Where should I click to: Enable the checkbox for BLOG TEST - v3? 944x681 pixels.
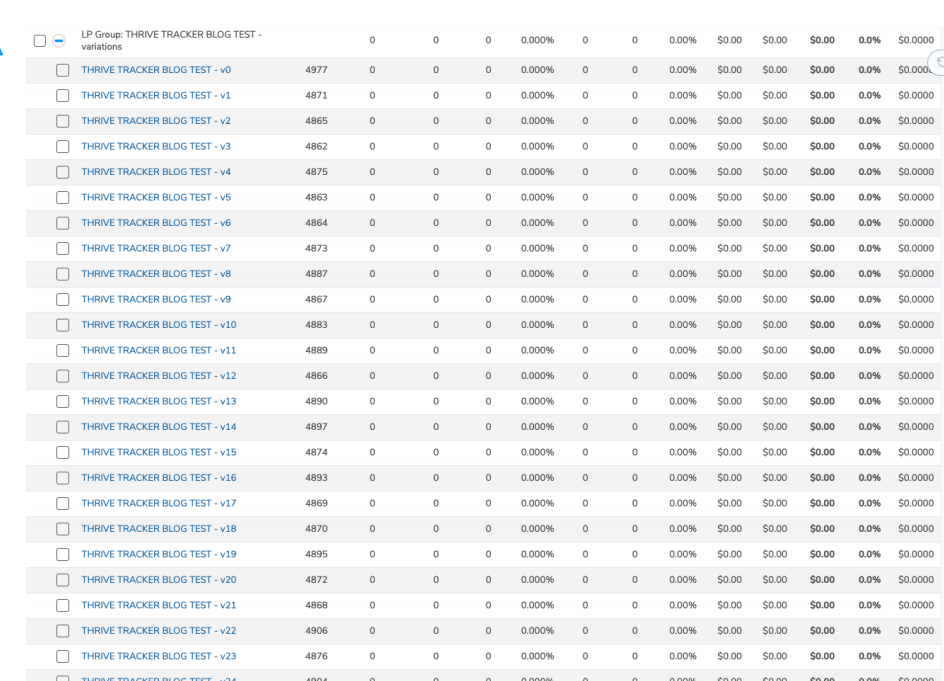coord(63,147)
